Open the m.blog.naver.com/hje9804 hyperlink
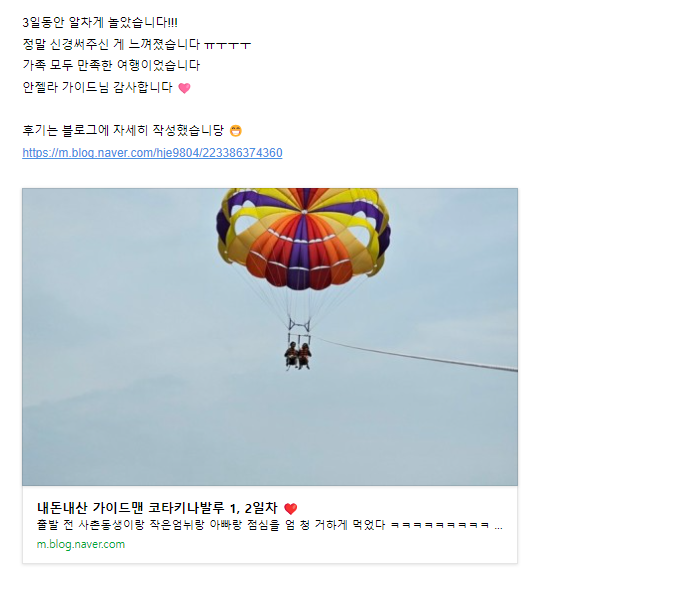 click(x=152, y=153)
